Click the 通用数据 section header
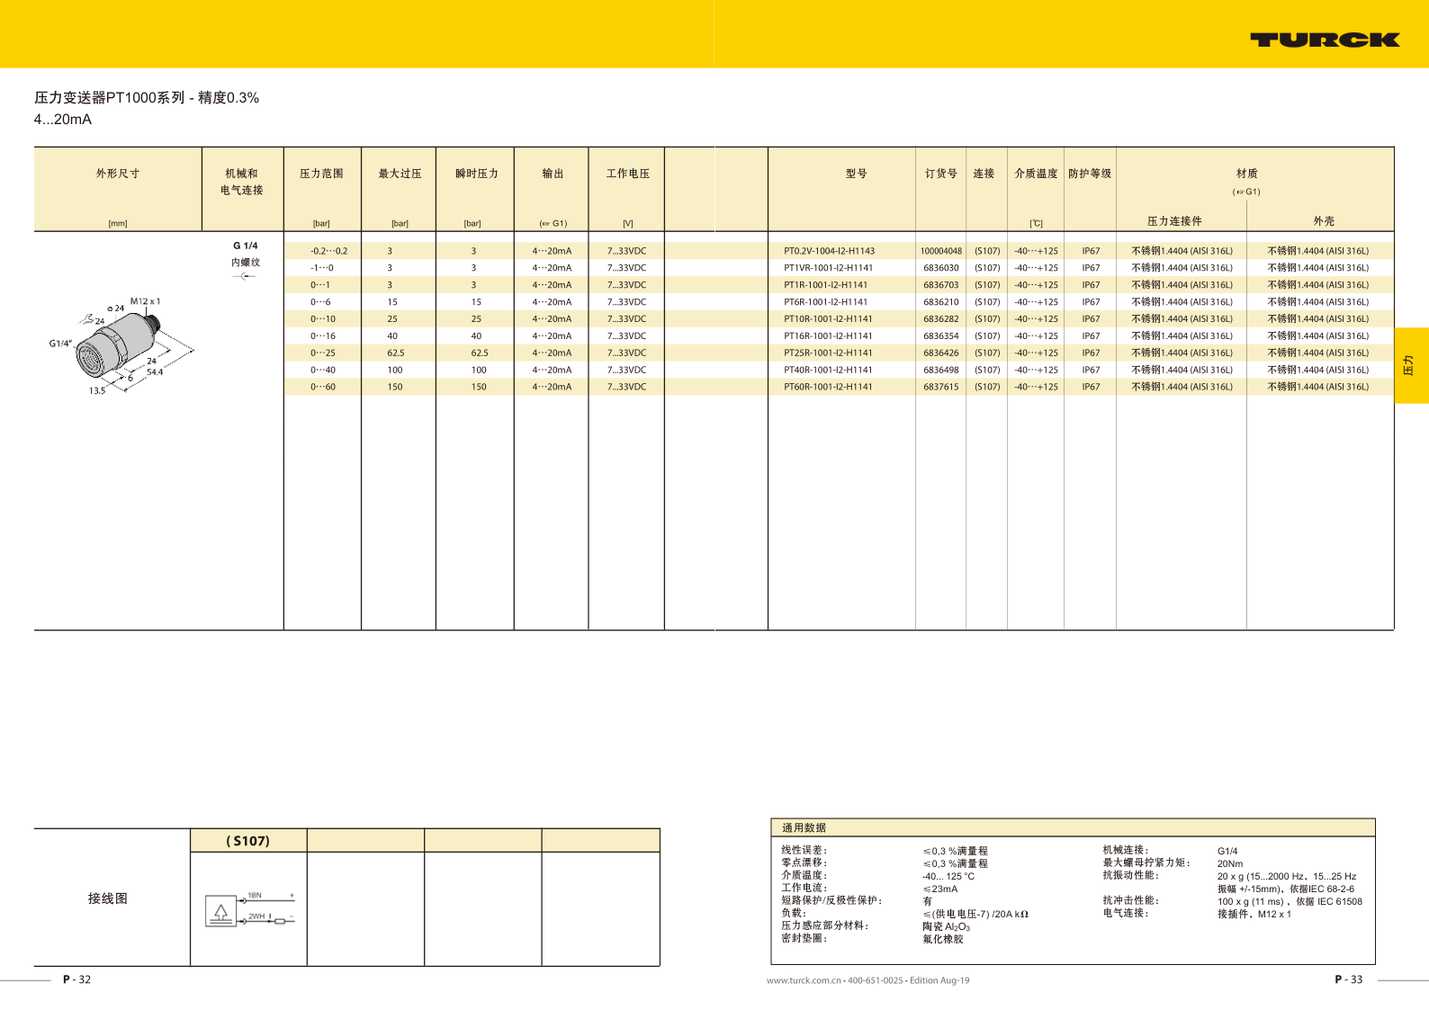This screenshot has height=1010, width=1429. (x=804, y=828)
